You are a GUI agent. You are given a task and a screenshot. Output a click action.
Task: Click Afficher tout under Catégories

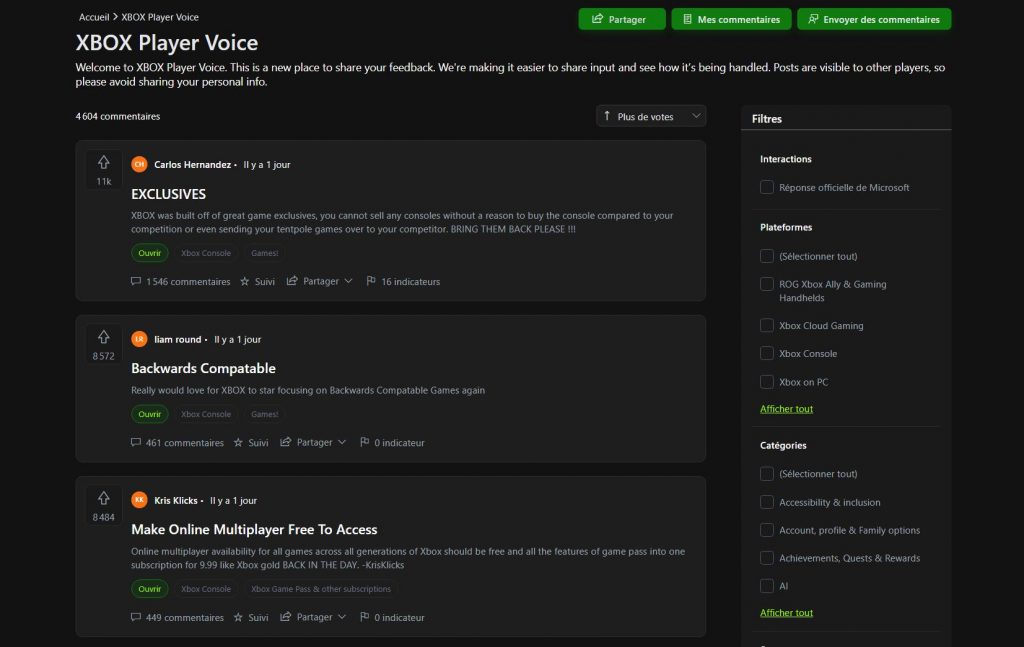click(x=786, y=612)
